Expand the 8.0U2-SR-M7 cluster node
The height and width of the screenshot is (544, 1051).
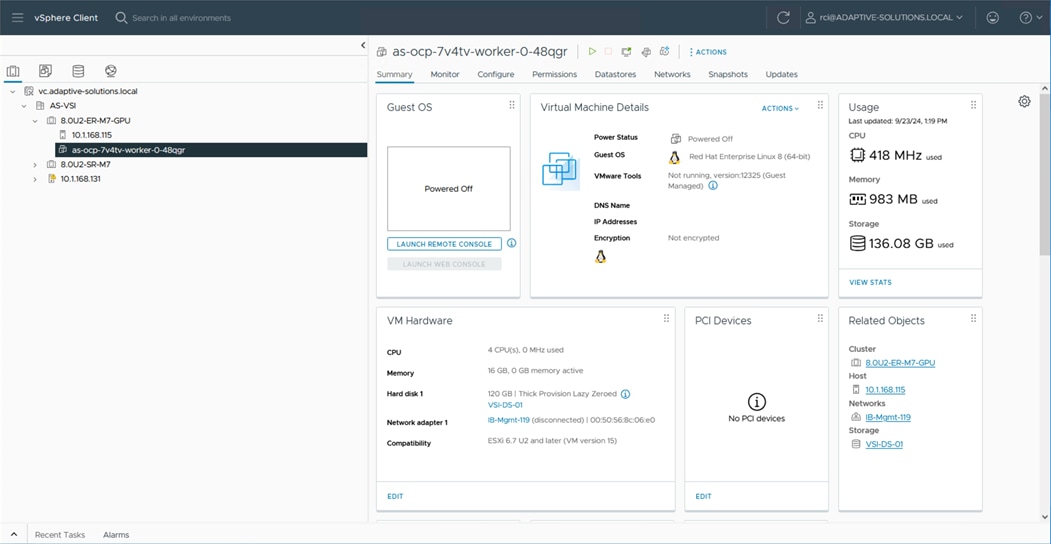click(x=35, y=164)
